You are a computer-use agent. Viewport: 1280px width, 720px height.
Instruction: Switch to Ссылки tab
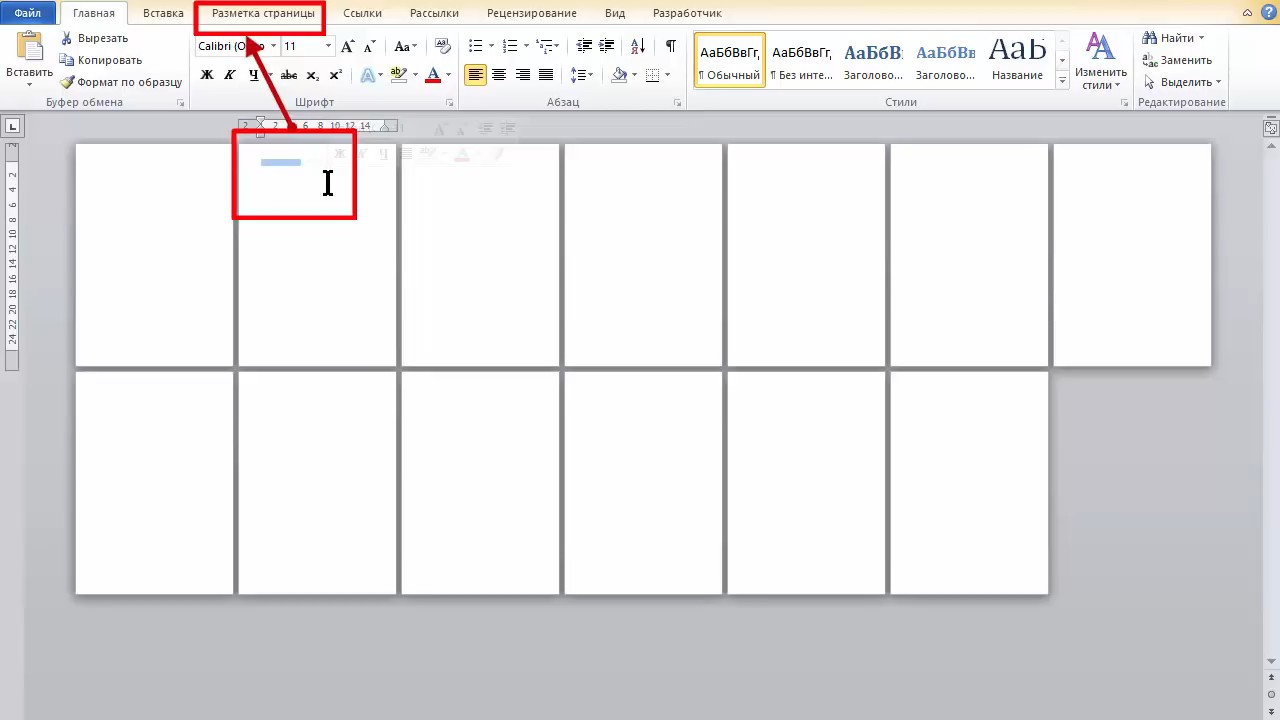362,13
